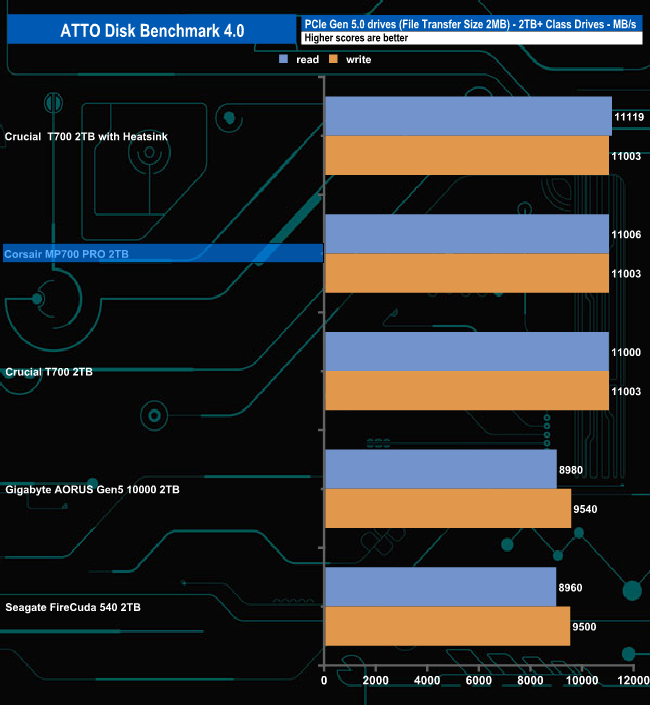Click the orange write legend swatch
650x705 pixels.
pos(333,59)
